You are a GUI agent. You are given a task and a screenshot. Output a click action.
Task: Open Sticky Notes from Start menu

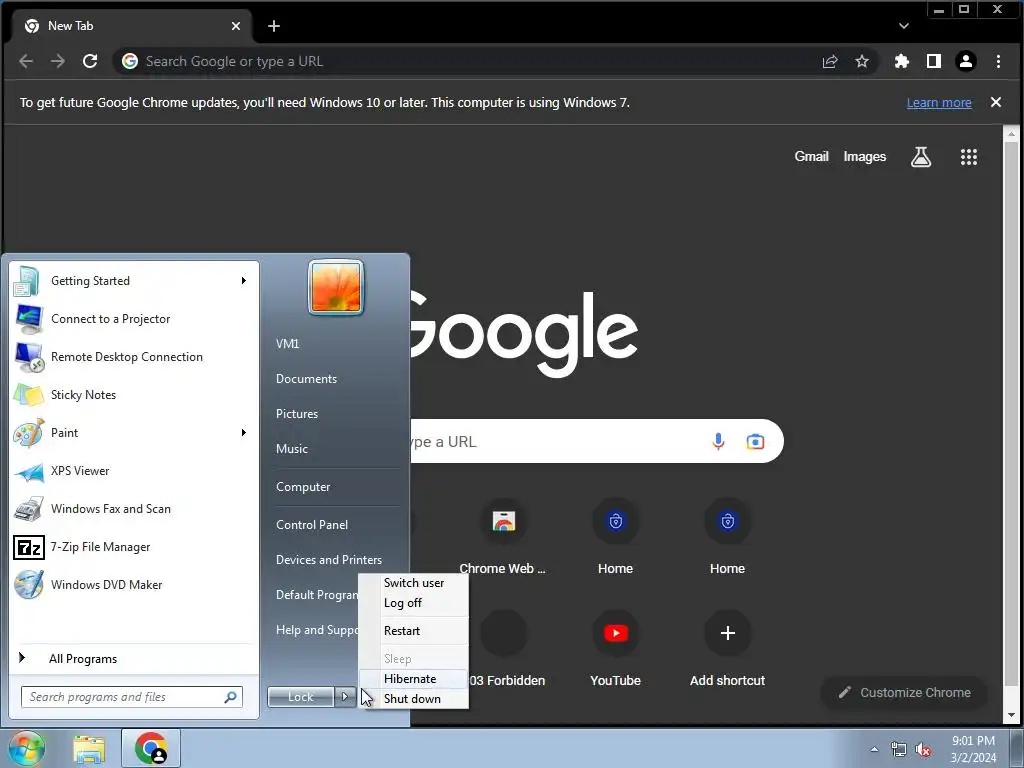pos(135,394)
